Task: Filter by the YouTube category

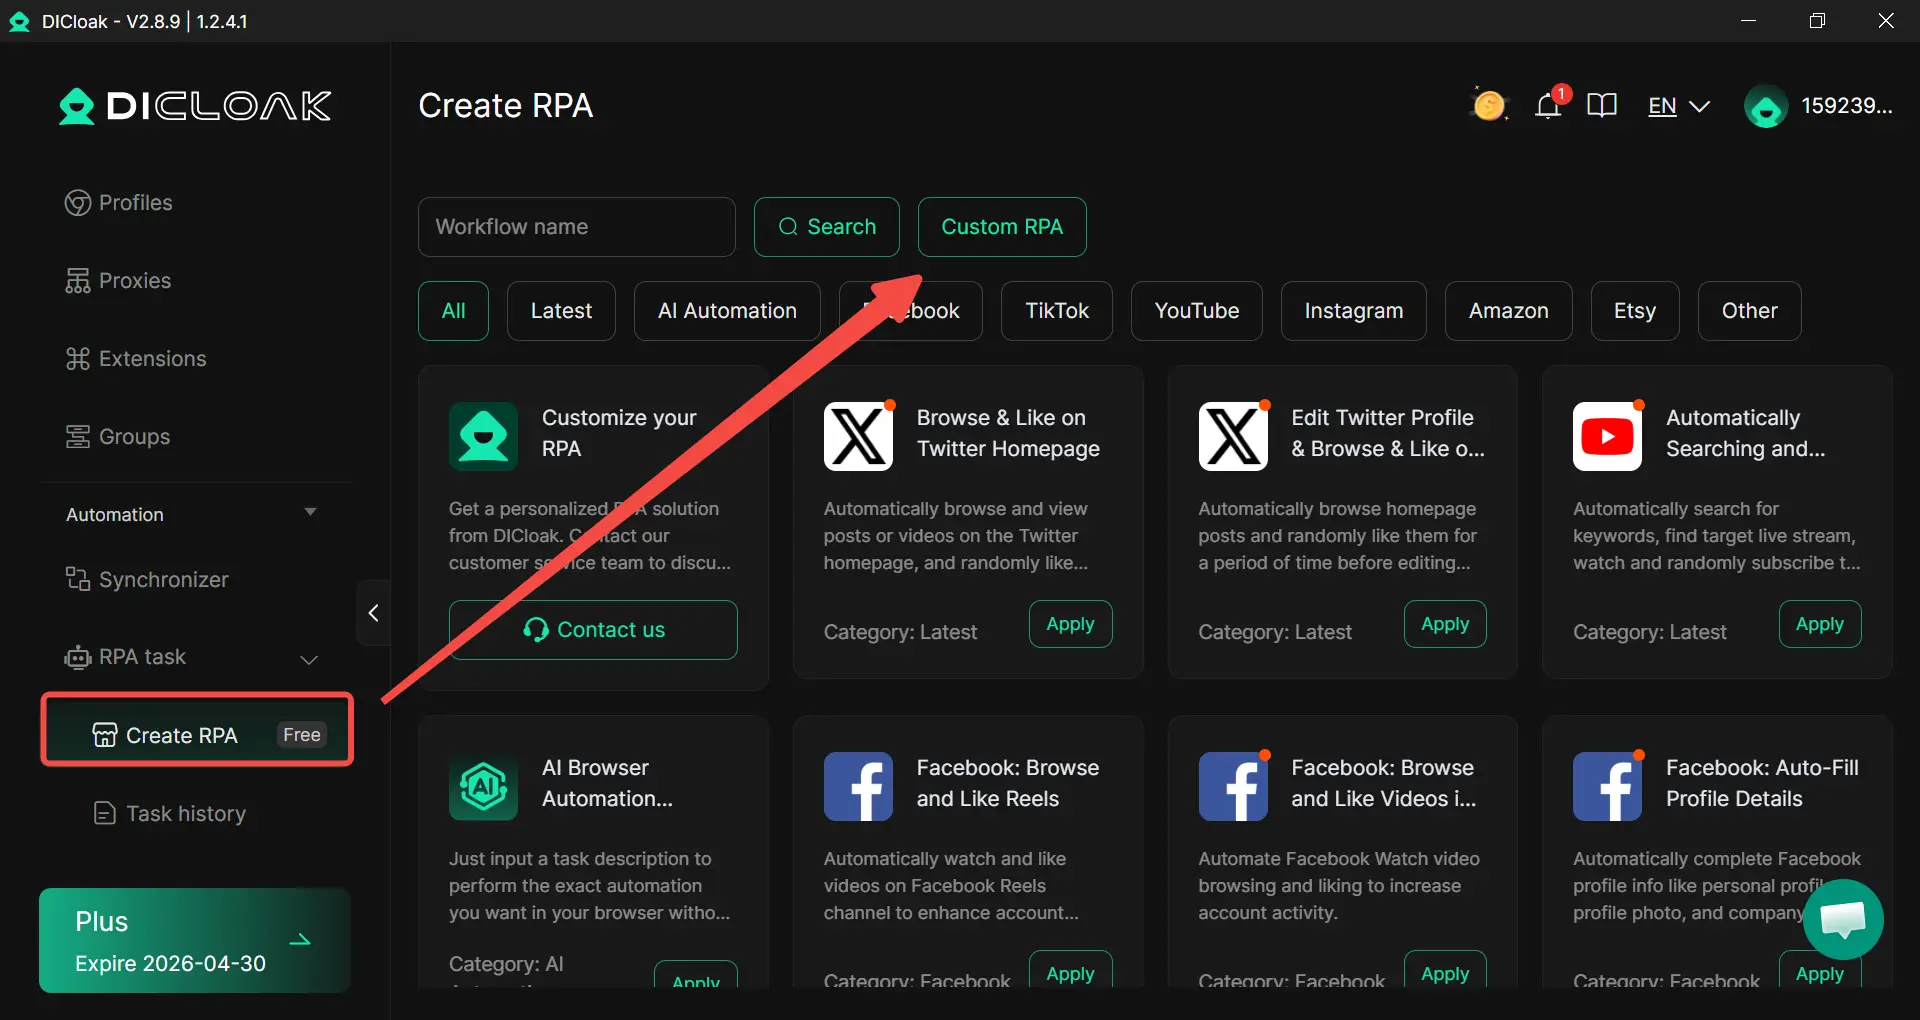Action: (x=1196, y=311)
